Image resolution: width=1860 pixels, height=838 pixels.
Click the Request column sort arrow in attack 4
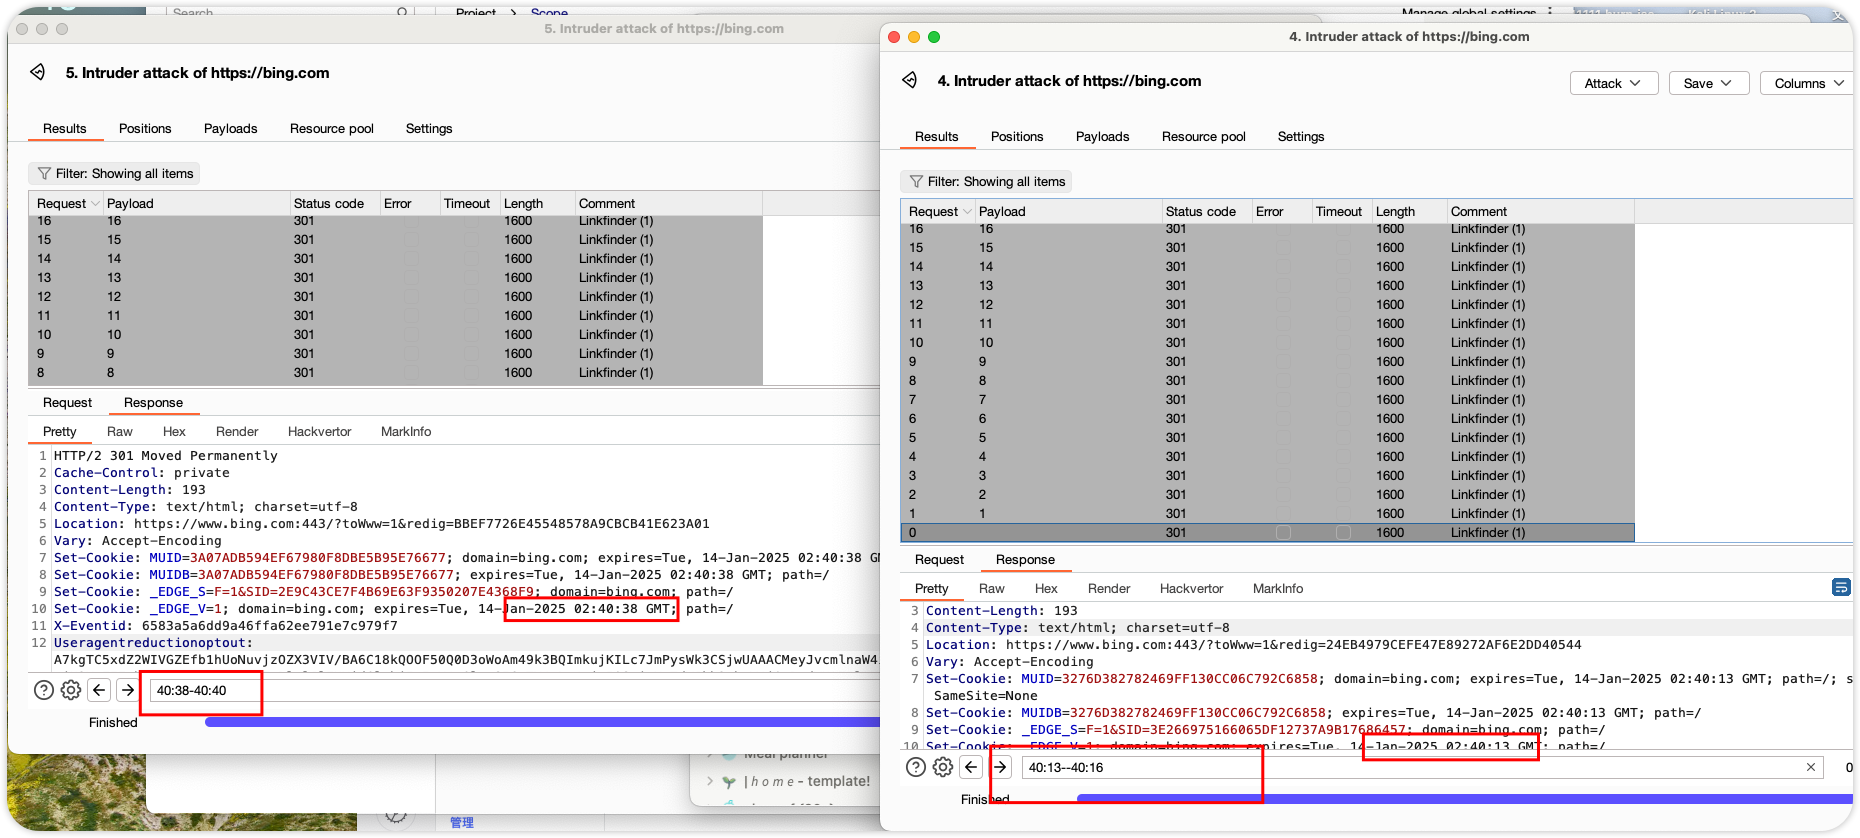(967, 212)
